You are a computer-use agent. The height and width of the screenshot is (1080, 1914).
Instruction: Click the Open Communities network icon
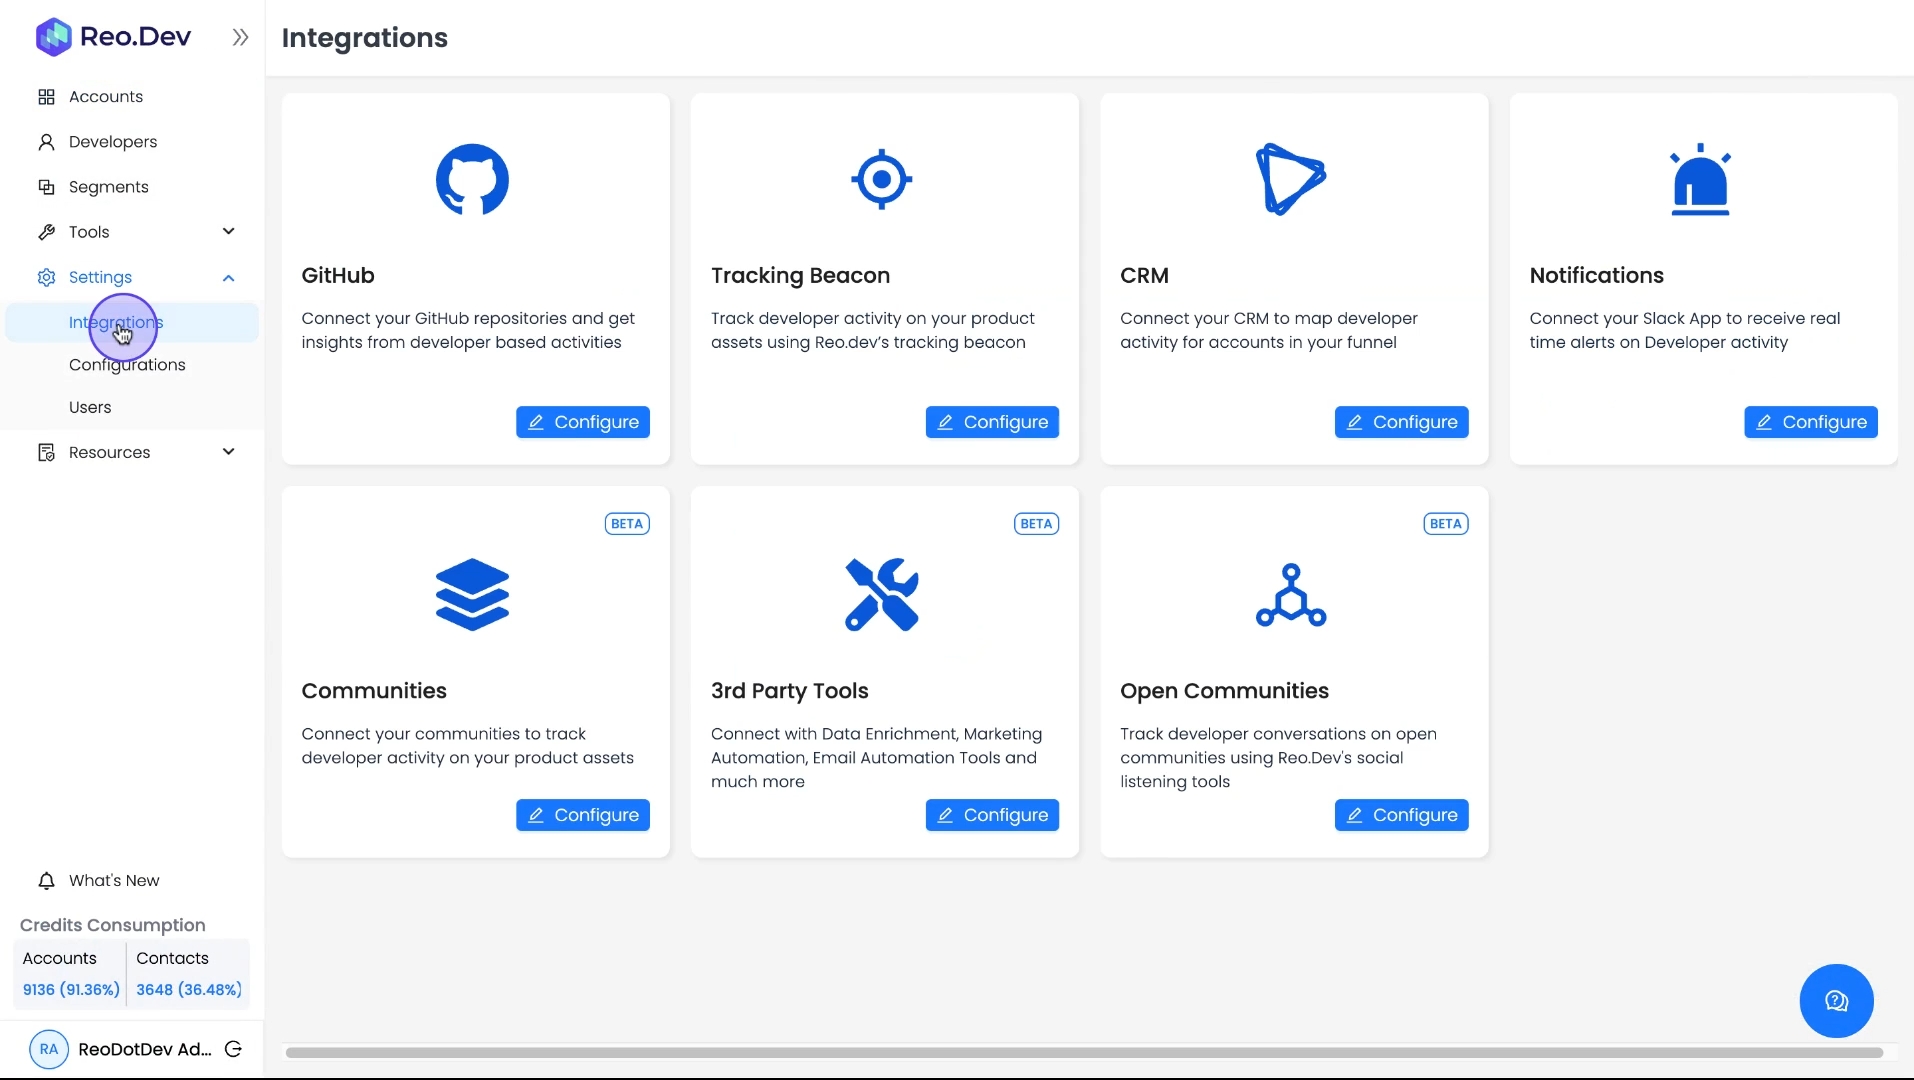click(1290, 595)
